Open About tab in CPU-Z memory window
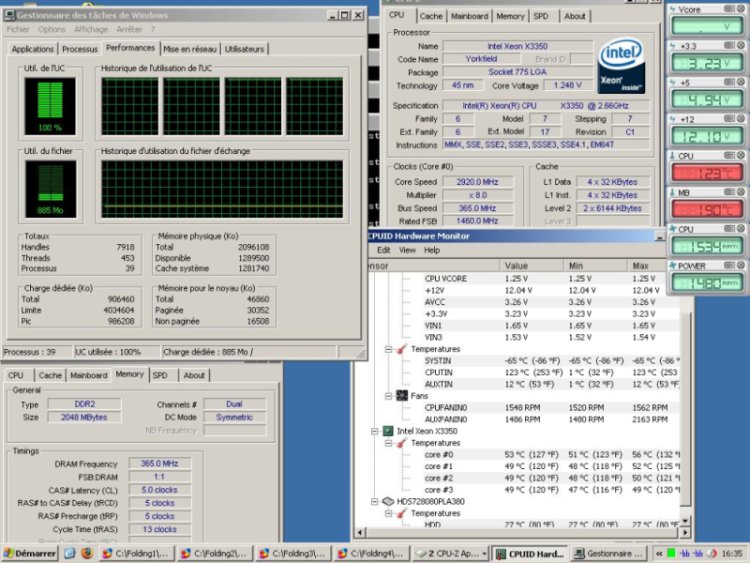Screen dimensions: 750x563 click(x=194, y=375)
